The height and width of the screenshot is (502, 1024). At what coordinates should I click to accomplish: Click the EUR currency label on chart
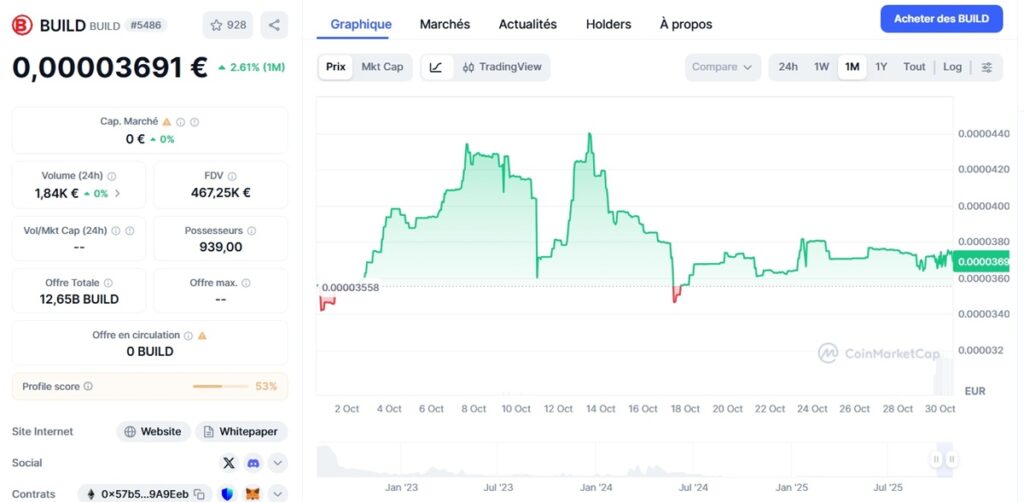click(975, 391)
